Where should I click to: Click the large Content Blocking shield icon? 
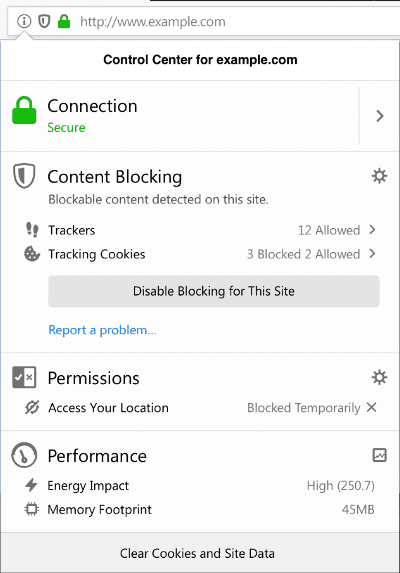pyautogui.click(x=24, y=176)
